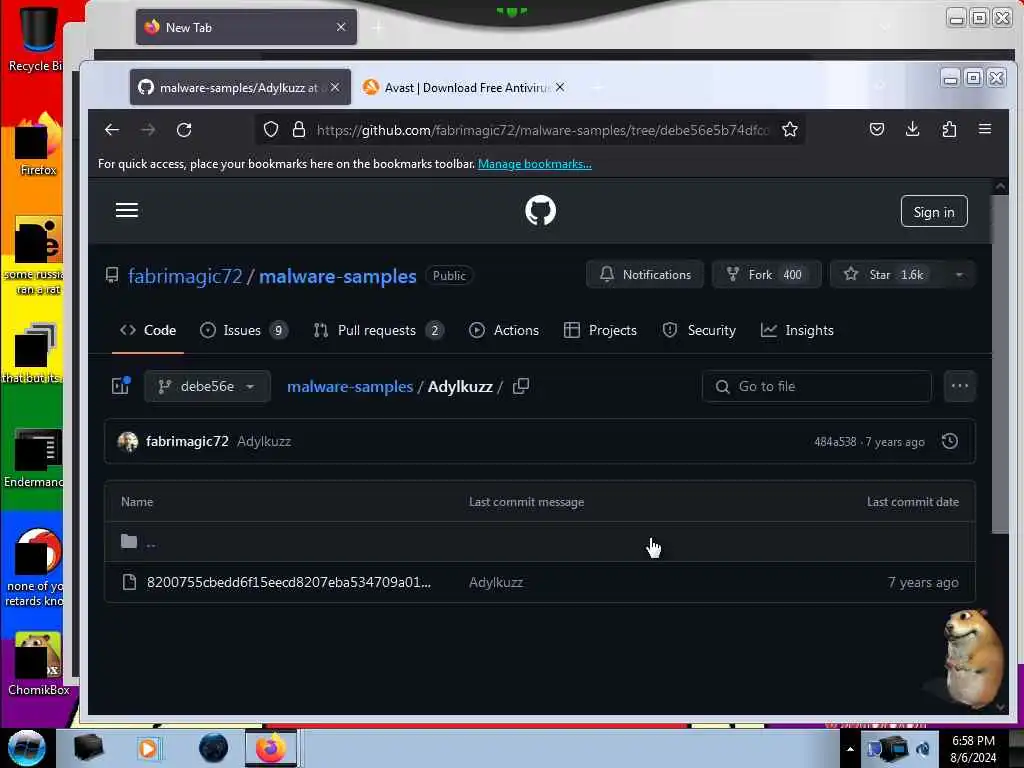Click the page vertical scrollbar thumb

pos(1000,364)
